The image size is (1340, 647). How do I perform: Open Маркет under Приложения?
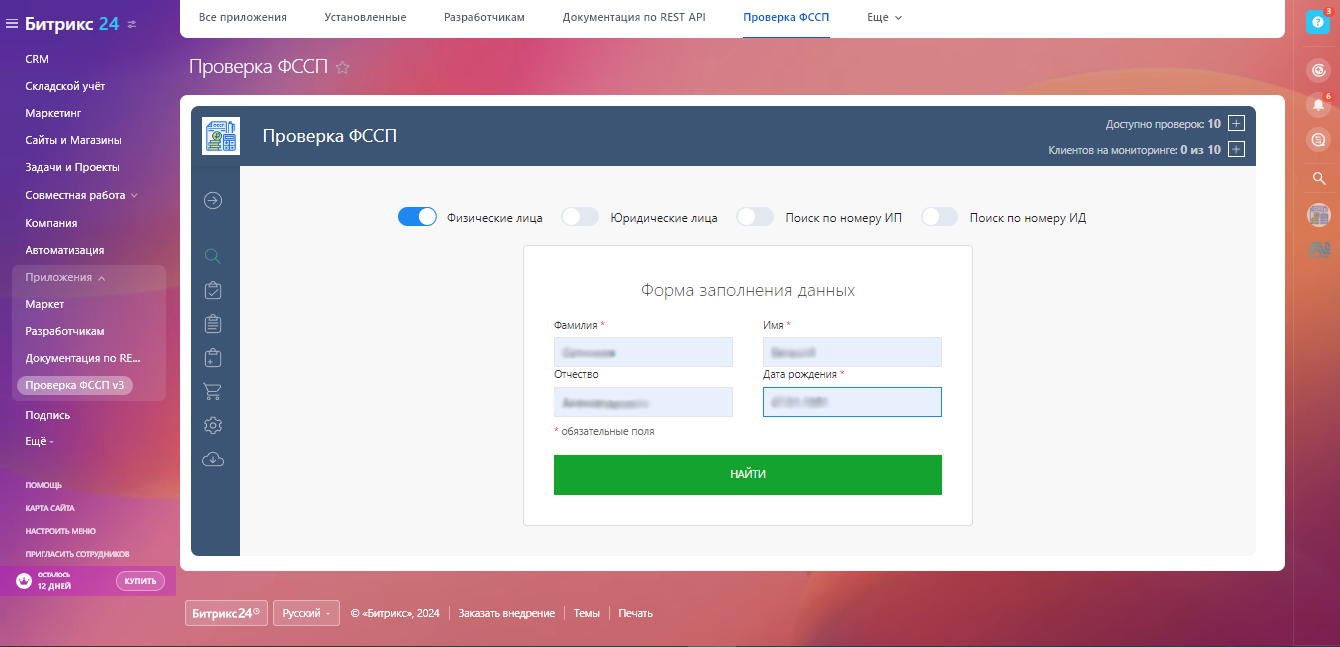[x=45, y=304]
